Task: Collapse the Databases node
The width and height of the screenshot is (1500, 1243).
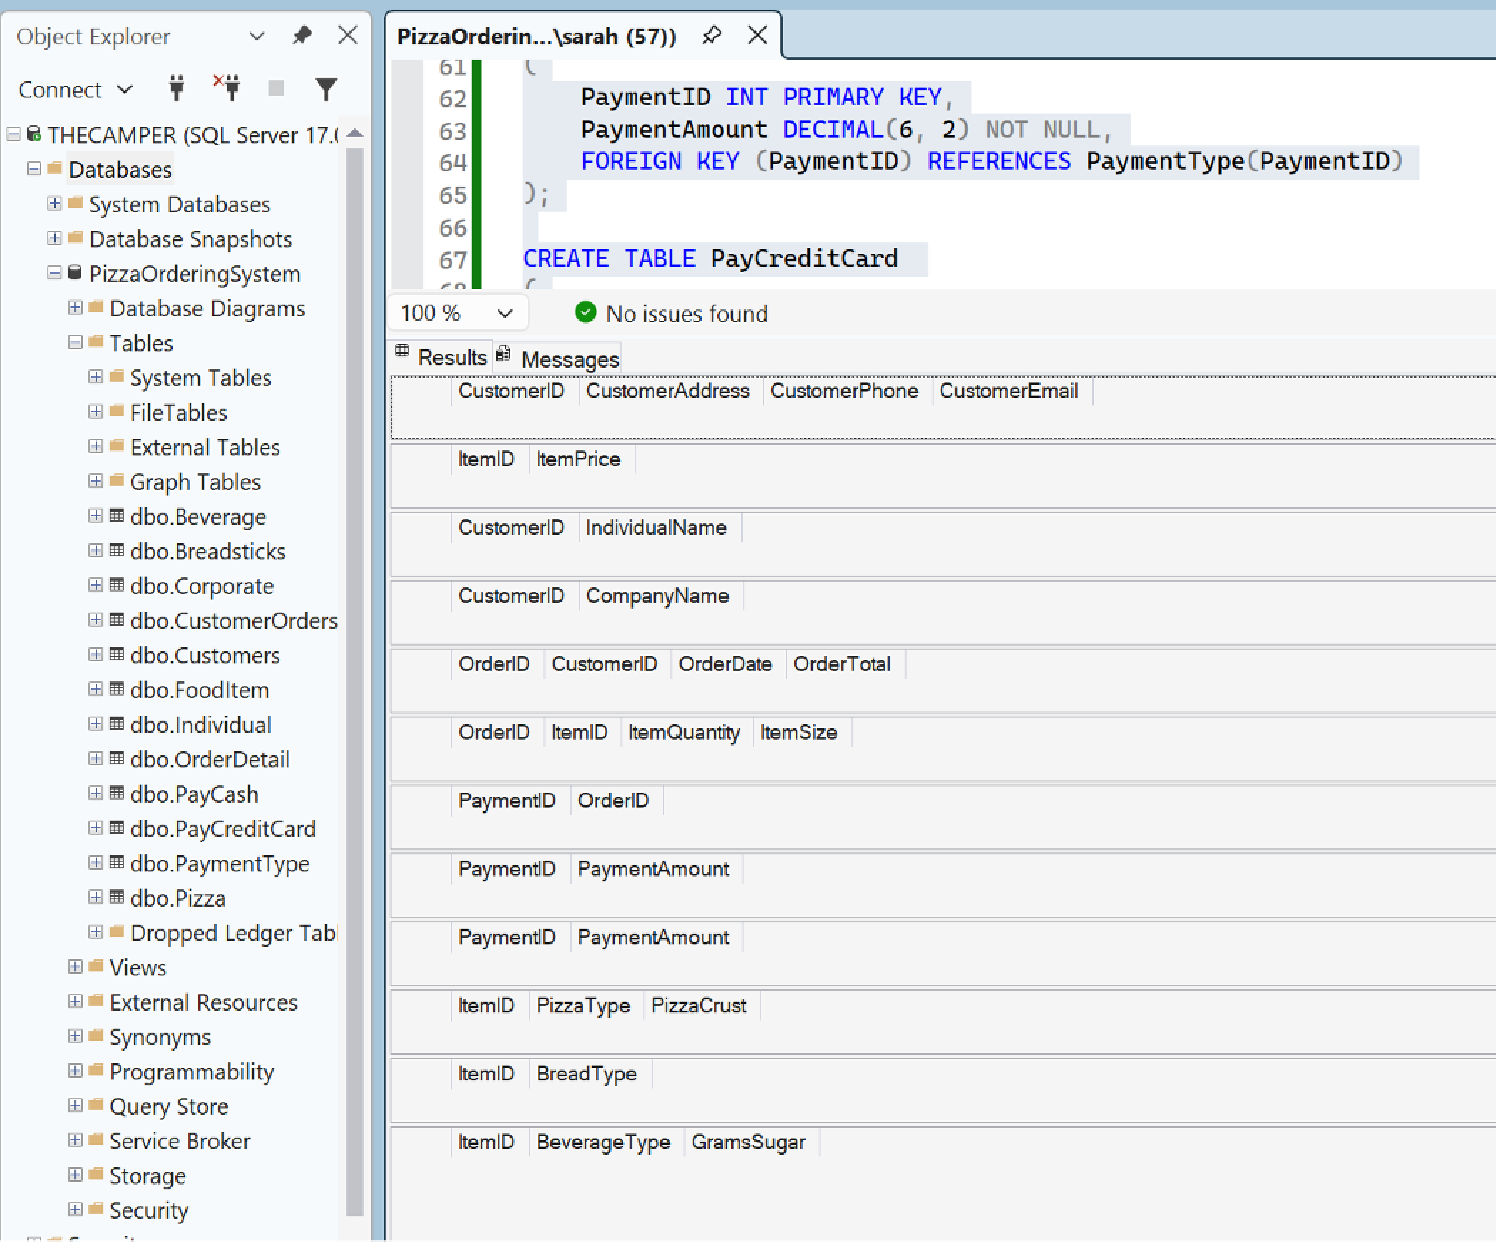Action: 34,169
